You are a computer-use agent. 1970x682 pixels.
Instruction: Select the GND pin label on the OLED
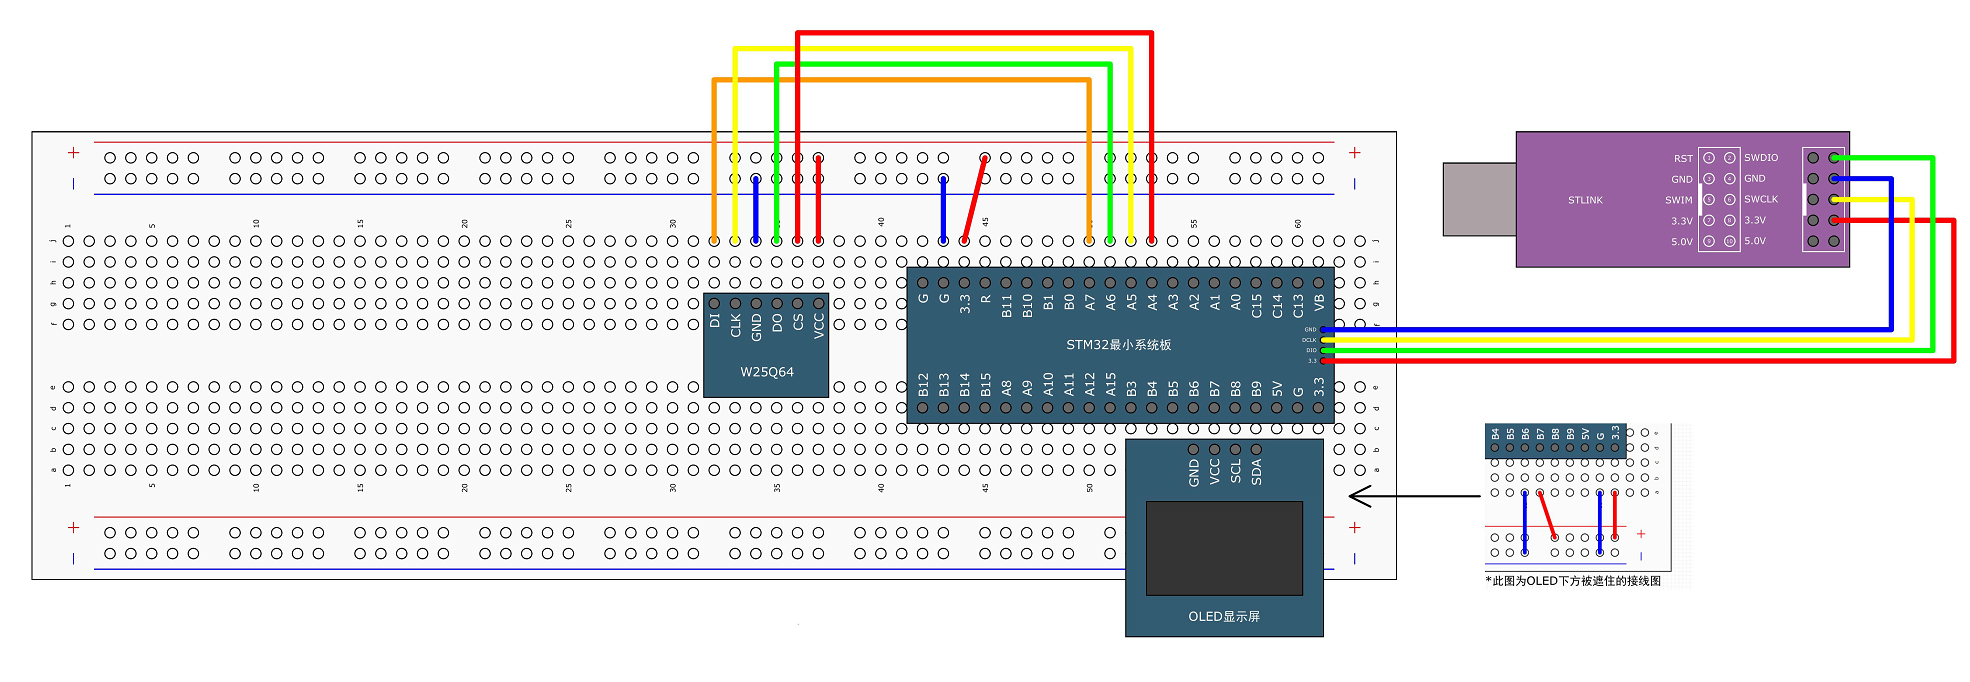click(1194, 473)
